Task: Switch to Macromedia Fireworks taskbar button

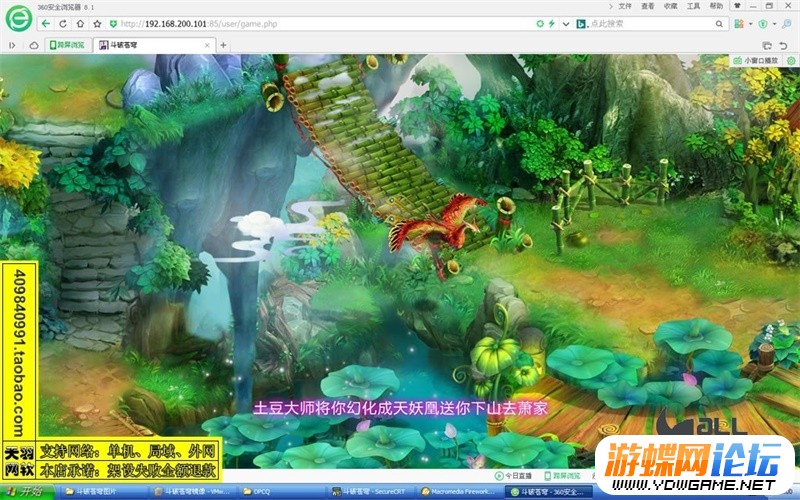Action: (460, 492)
